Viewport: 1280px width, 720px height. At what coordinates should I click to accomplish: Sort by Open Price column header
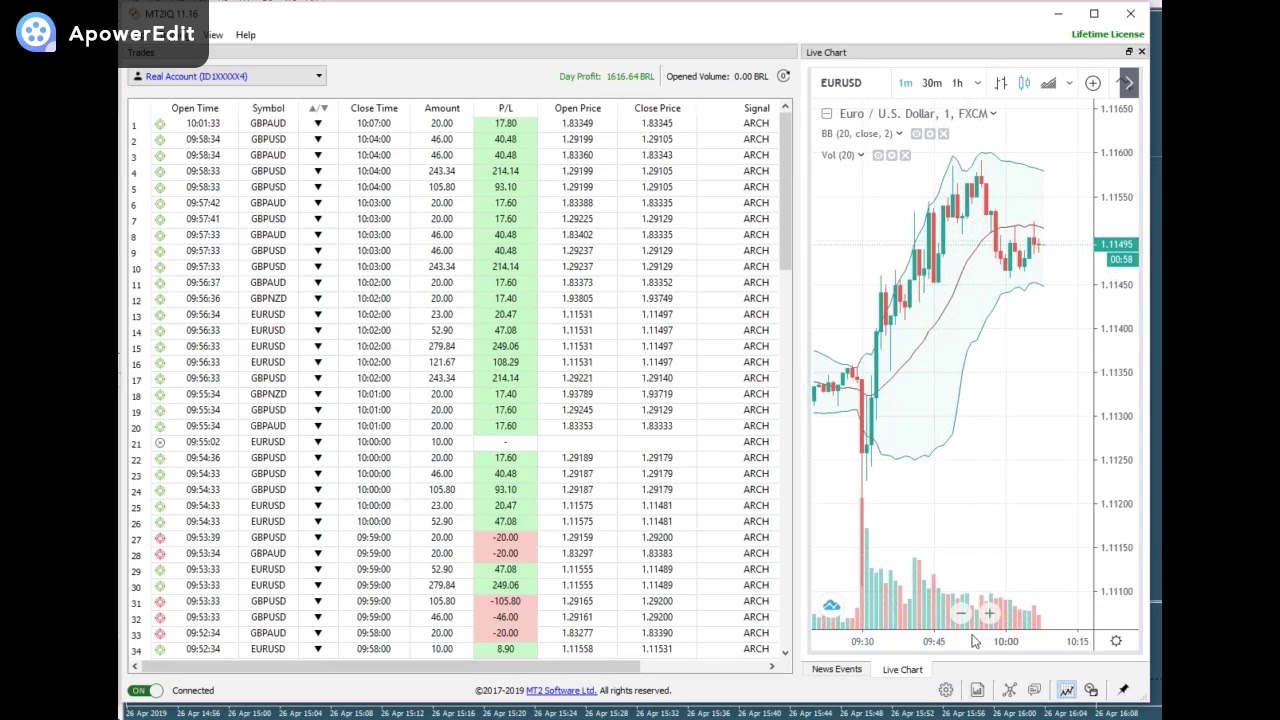point(578,108)
